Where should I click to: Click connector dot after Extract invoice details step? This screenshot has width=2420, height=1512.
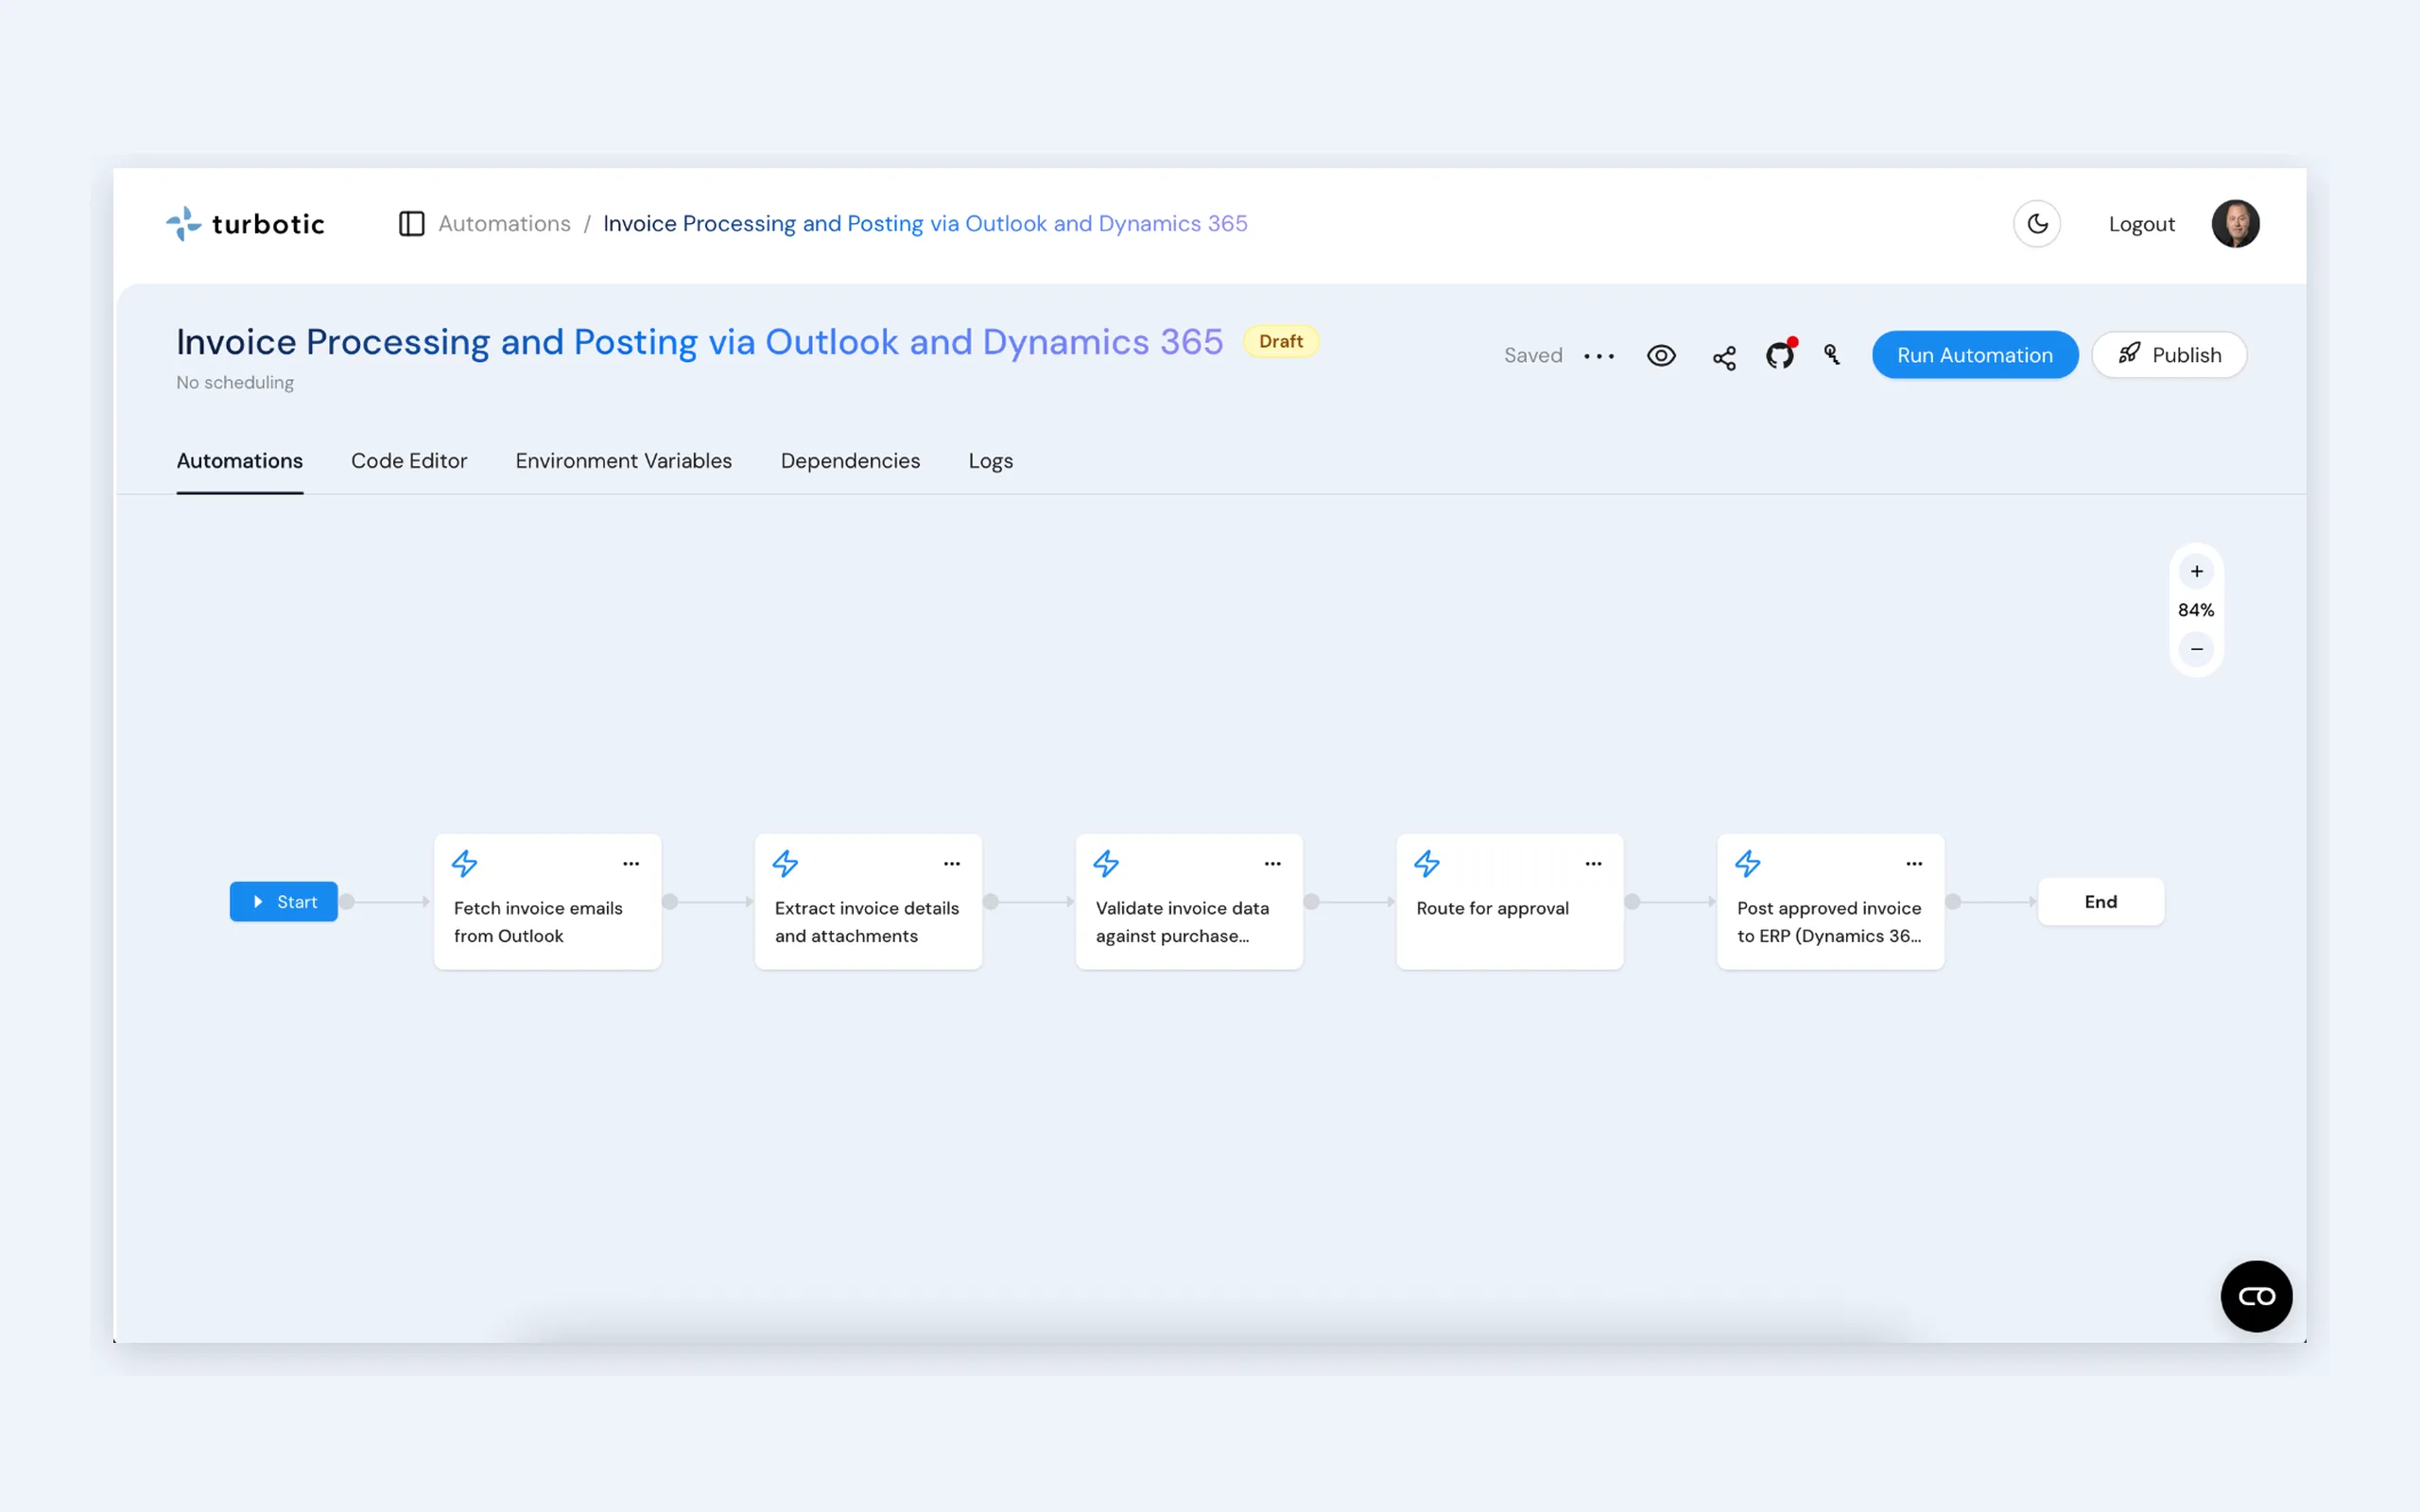pos(991,902)
